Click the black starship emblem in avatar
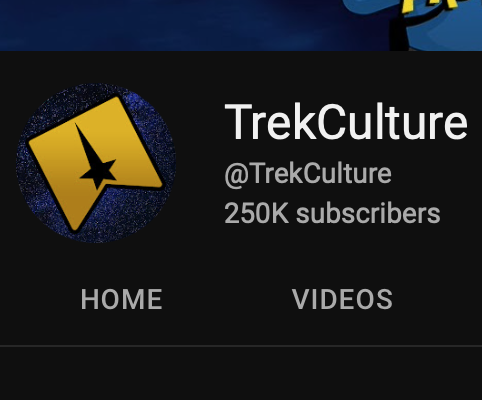The width and height of the screenshot is (482, 400). coord(95,157)
